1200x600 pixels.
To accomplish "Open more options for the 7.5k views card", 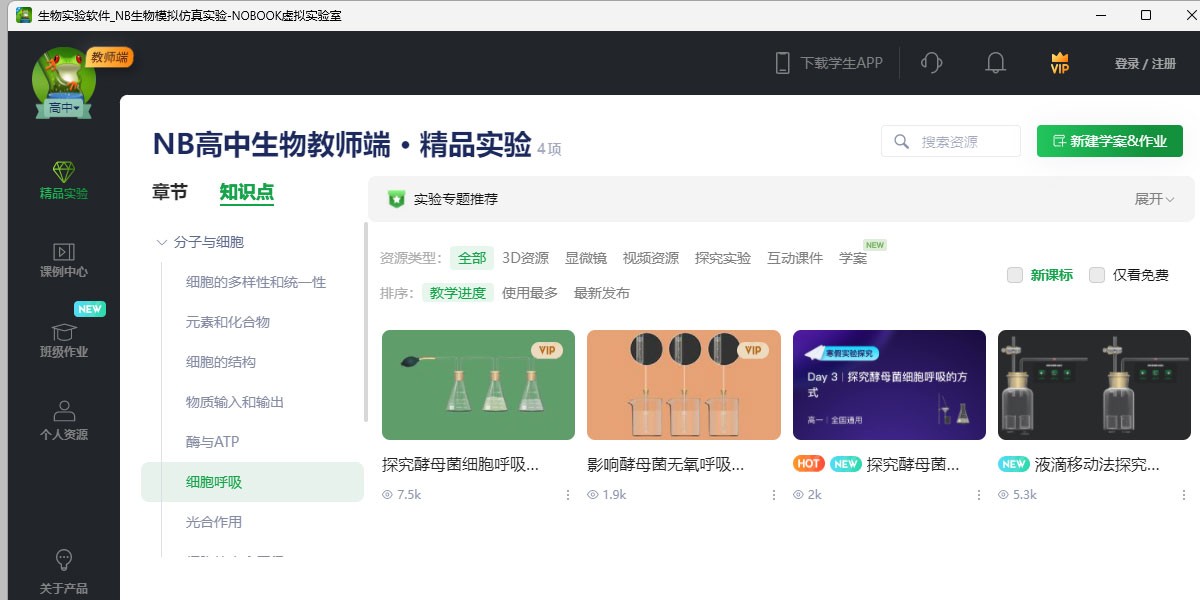I will click(568, 495).
